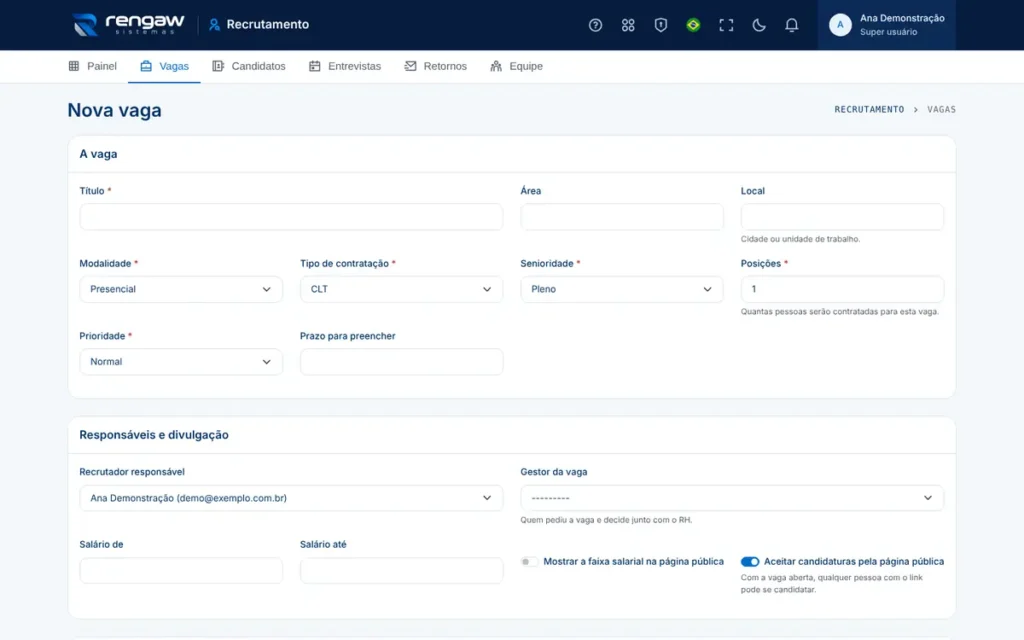Click the Candidatos list icon
The image size is (1024, 640).
pos(218,66)
